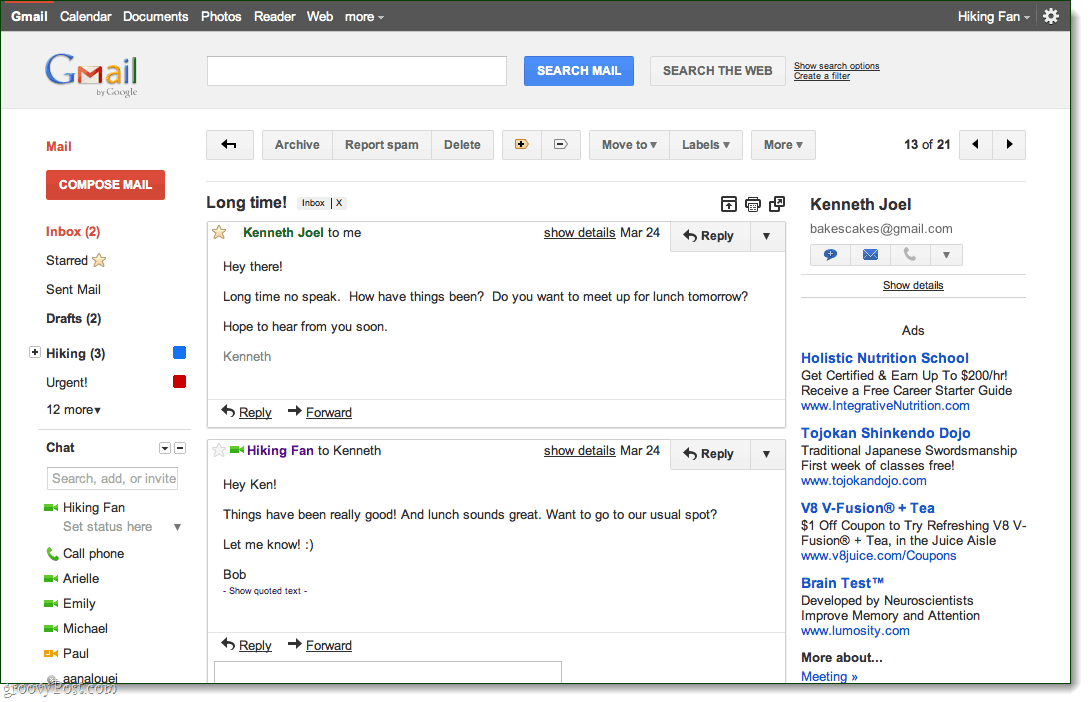
Task: Open Inbox (2) folder
Action: point(73,231)
